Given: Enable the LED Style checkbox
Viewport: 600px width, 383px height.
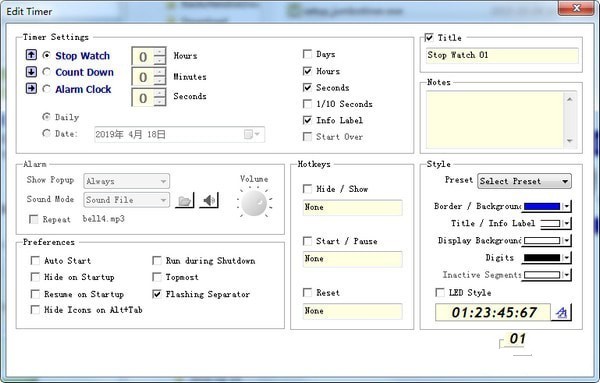Looking at the screenshot, I should [x=440, y=293].
